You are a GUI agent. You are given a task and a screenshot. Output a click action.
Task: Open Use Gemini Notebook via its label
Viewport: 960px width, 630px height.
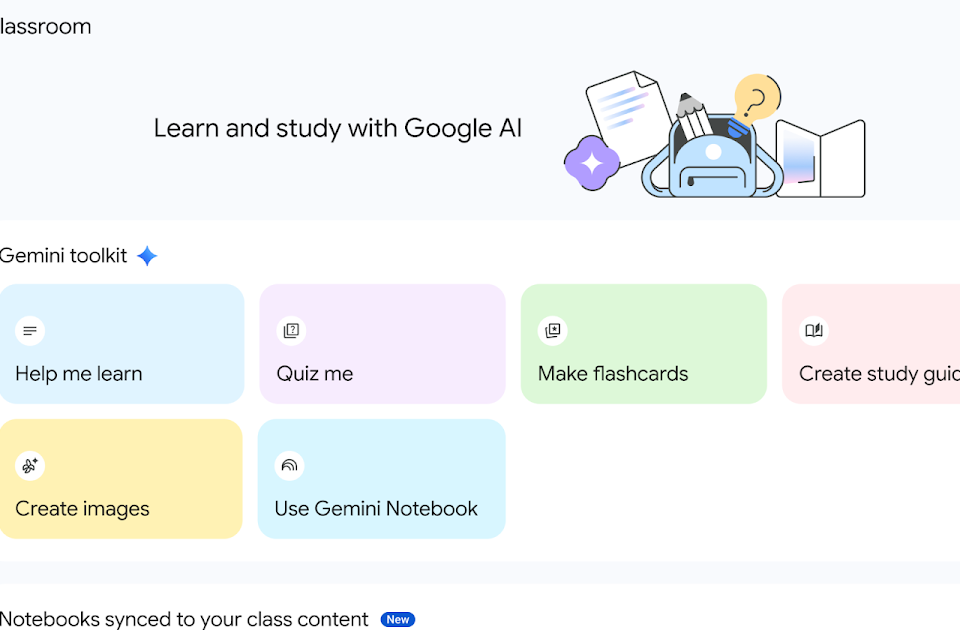[x=376, y=509]
